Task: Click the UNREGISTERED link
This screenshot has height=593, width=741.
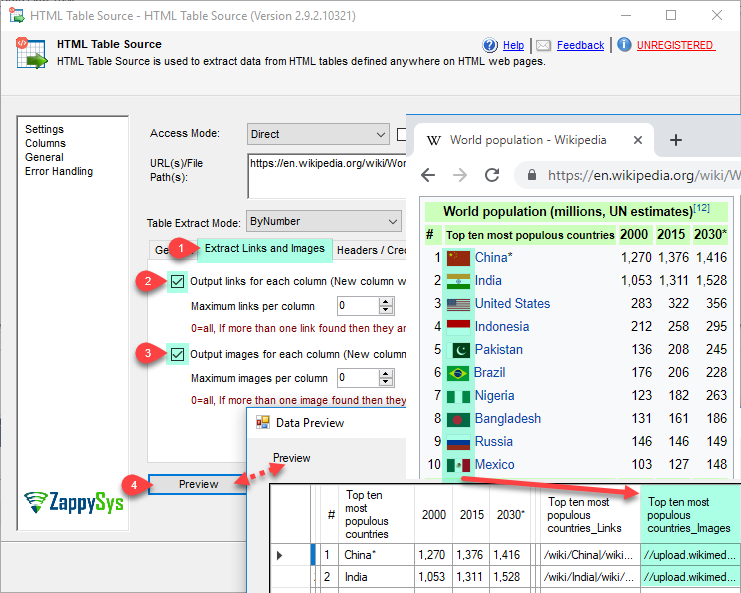Action: coord(675,45)
